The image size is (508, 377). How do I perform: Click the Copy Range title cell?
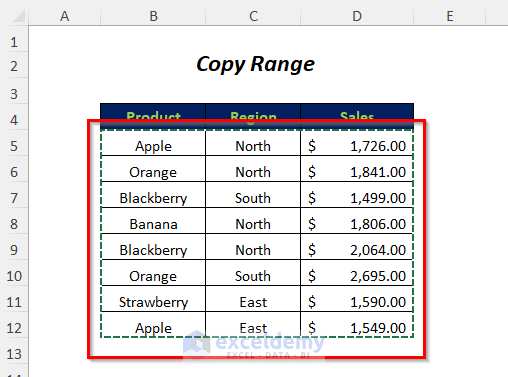[255, 65]
